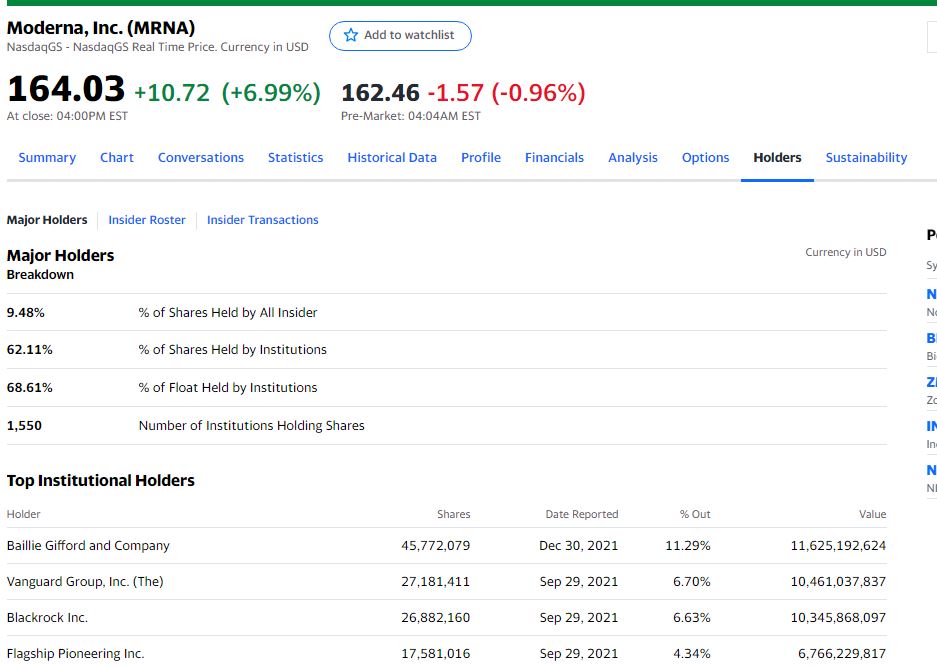Open the Financials tab
937x667 pixels.
click(555, 158)
